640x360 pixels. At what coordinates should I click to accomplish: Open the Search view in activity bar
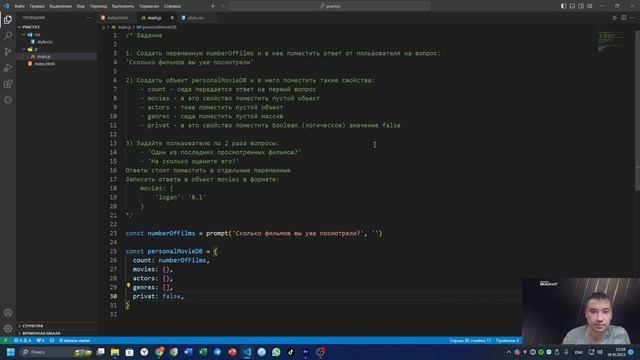point(8,36)
